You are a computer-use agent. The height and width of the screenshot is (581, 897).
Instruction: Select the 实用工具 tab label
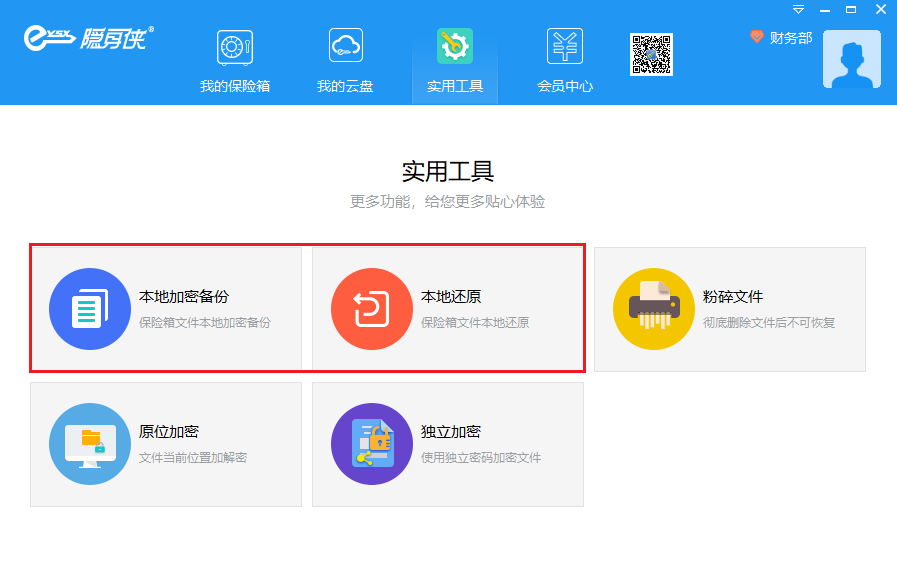coord(455,86)
